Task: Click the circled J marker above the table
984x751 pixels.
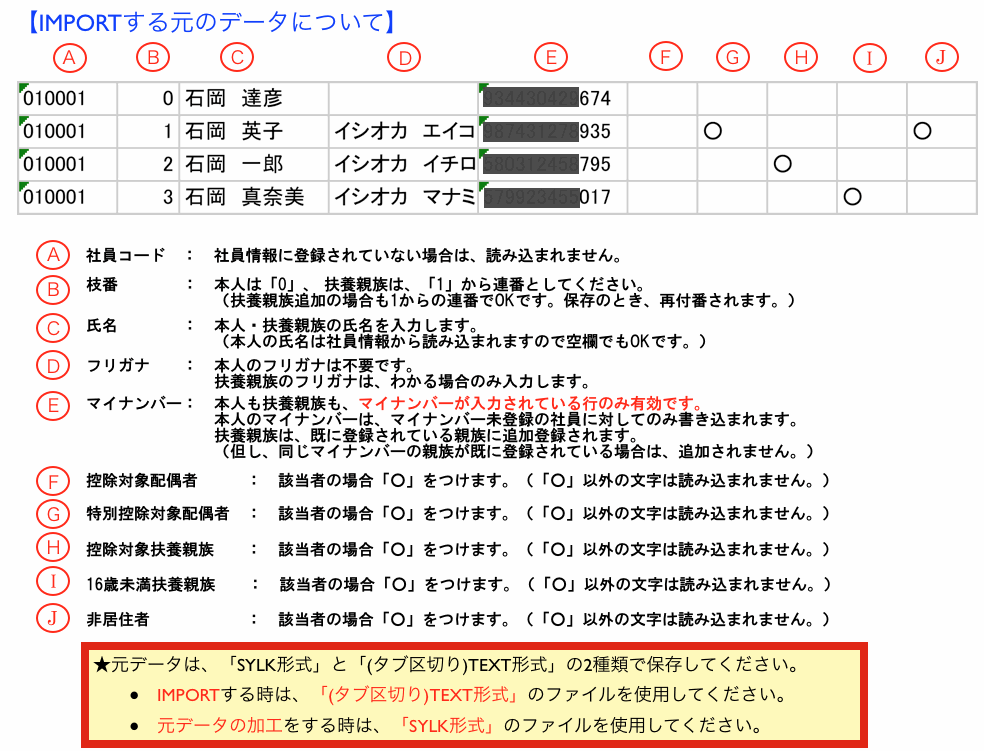Action: point(940,58)
